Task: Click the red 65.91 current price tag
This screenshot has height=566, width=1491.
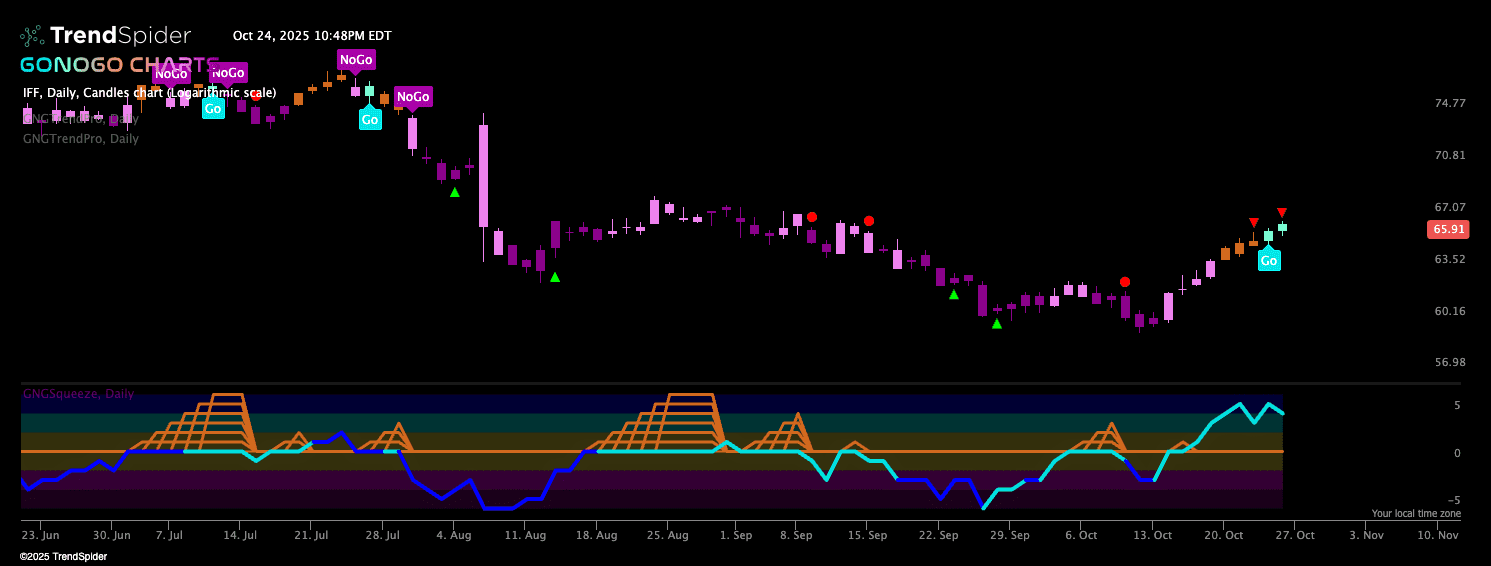Action: point(1449,229)
